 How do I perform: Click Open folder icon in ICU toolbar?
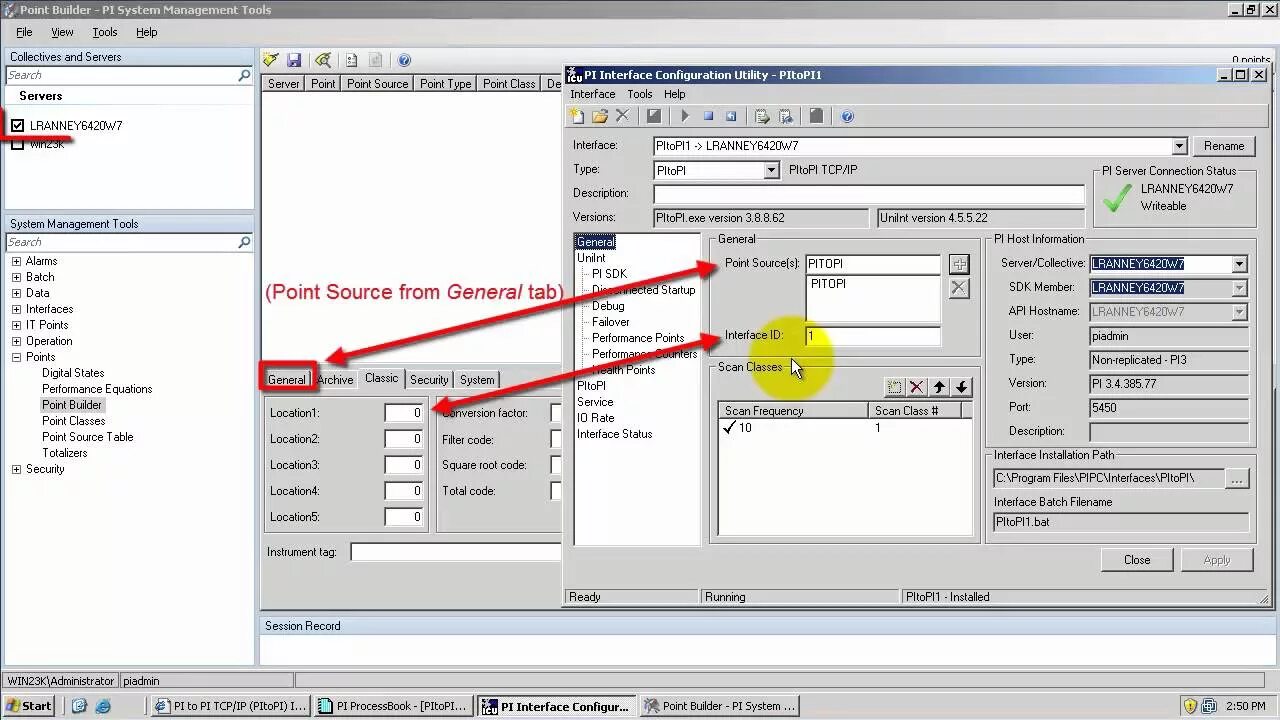(600, 116)
